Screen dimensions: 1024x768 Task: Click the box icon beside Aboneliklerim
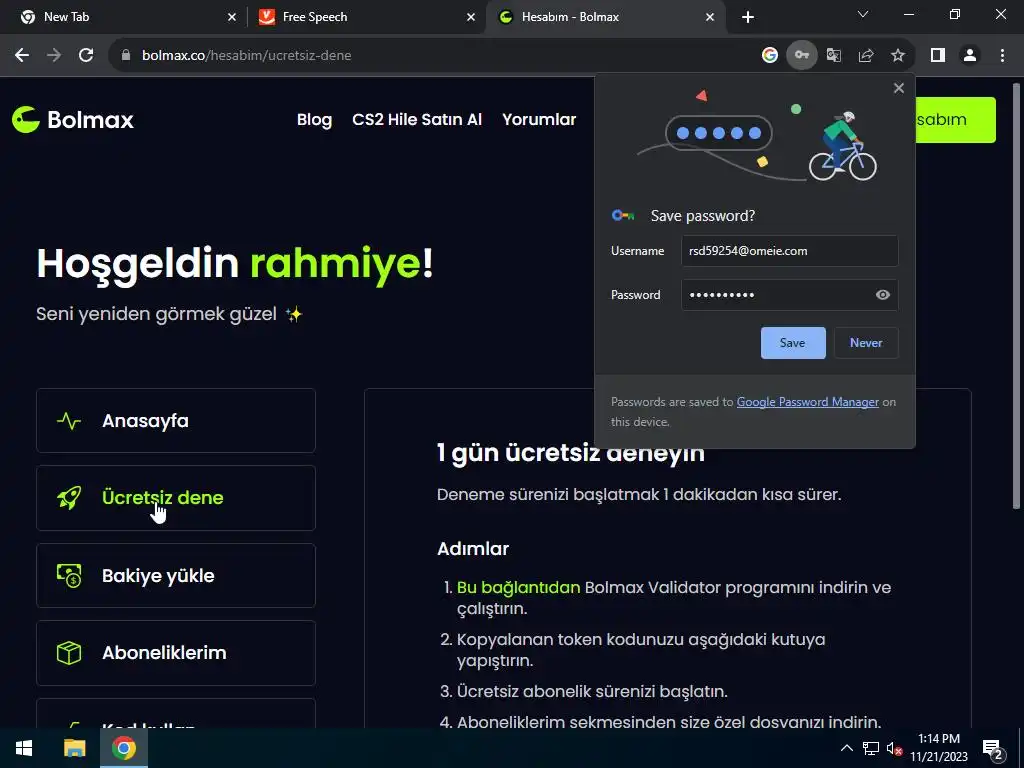point(69,653)
